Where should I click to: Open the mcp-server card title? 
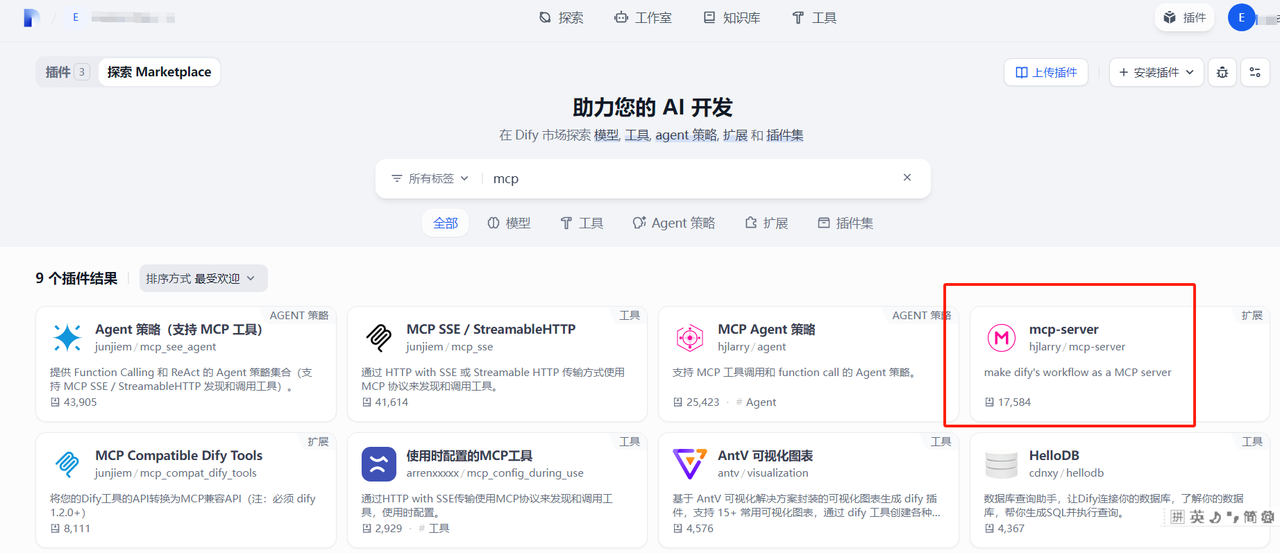coord(1064,329)
